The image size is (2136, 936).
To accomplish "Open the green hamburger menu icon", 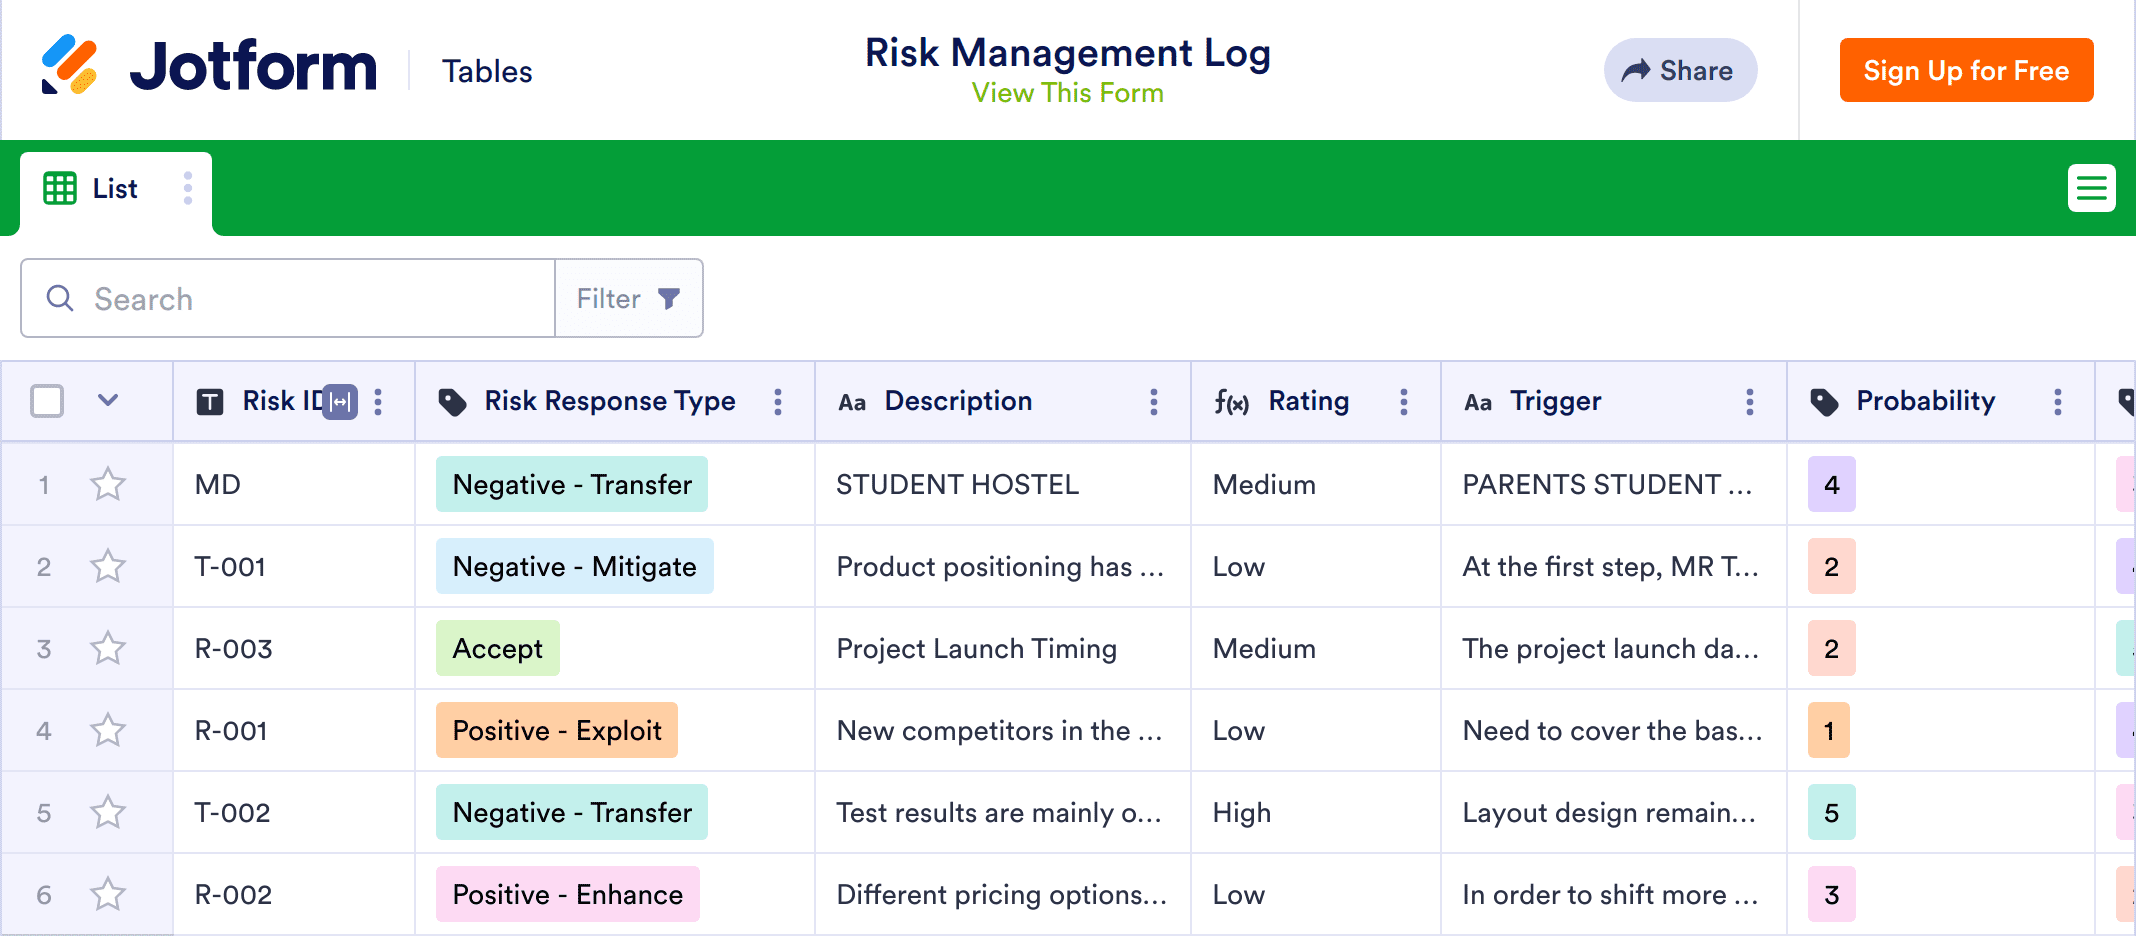I will coord(2091,188).
